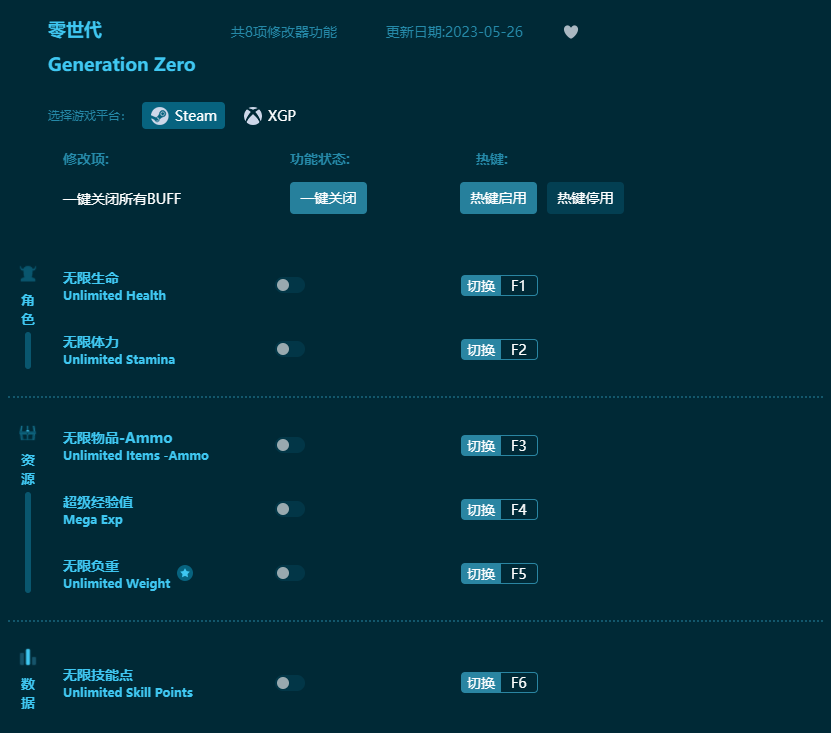831x733 pixels.
Task: Select the 资源 category label
Action: pos(27,470)
